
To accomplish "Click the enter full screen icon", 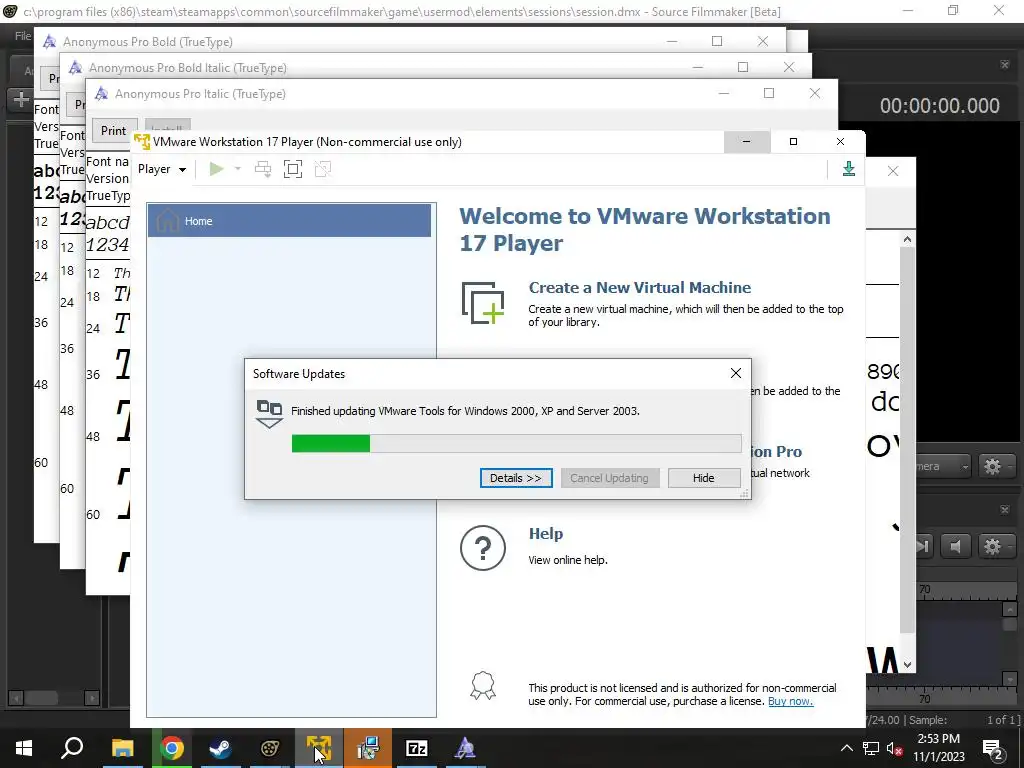I will point(293,169).
